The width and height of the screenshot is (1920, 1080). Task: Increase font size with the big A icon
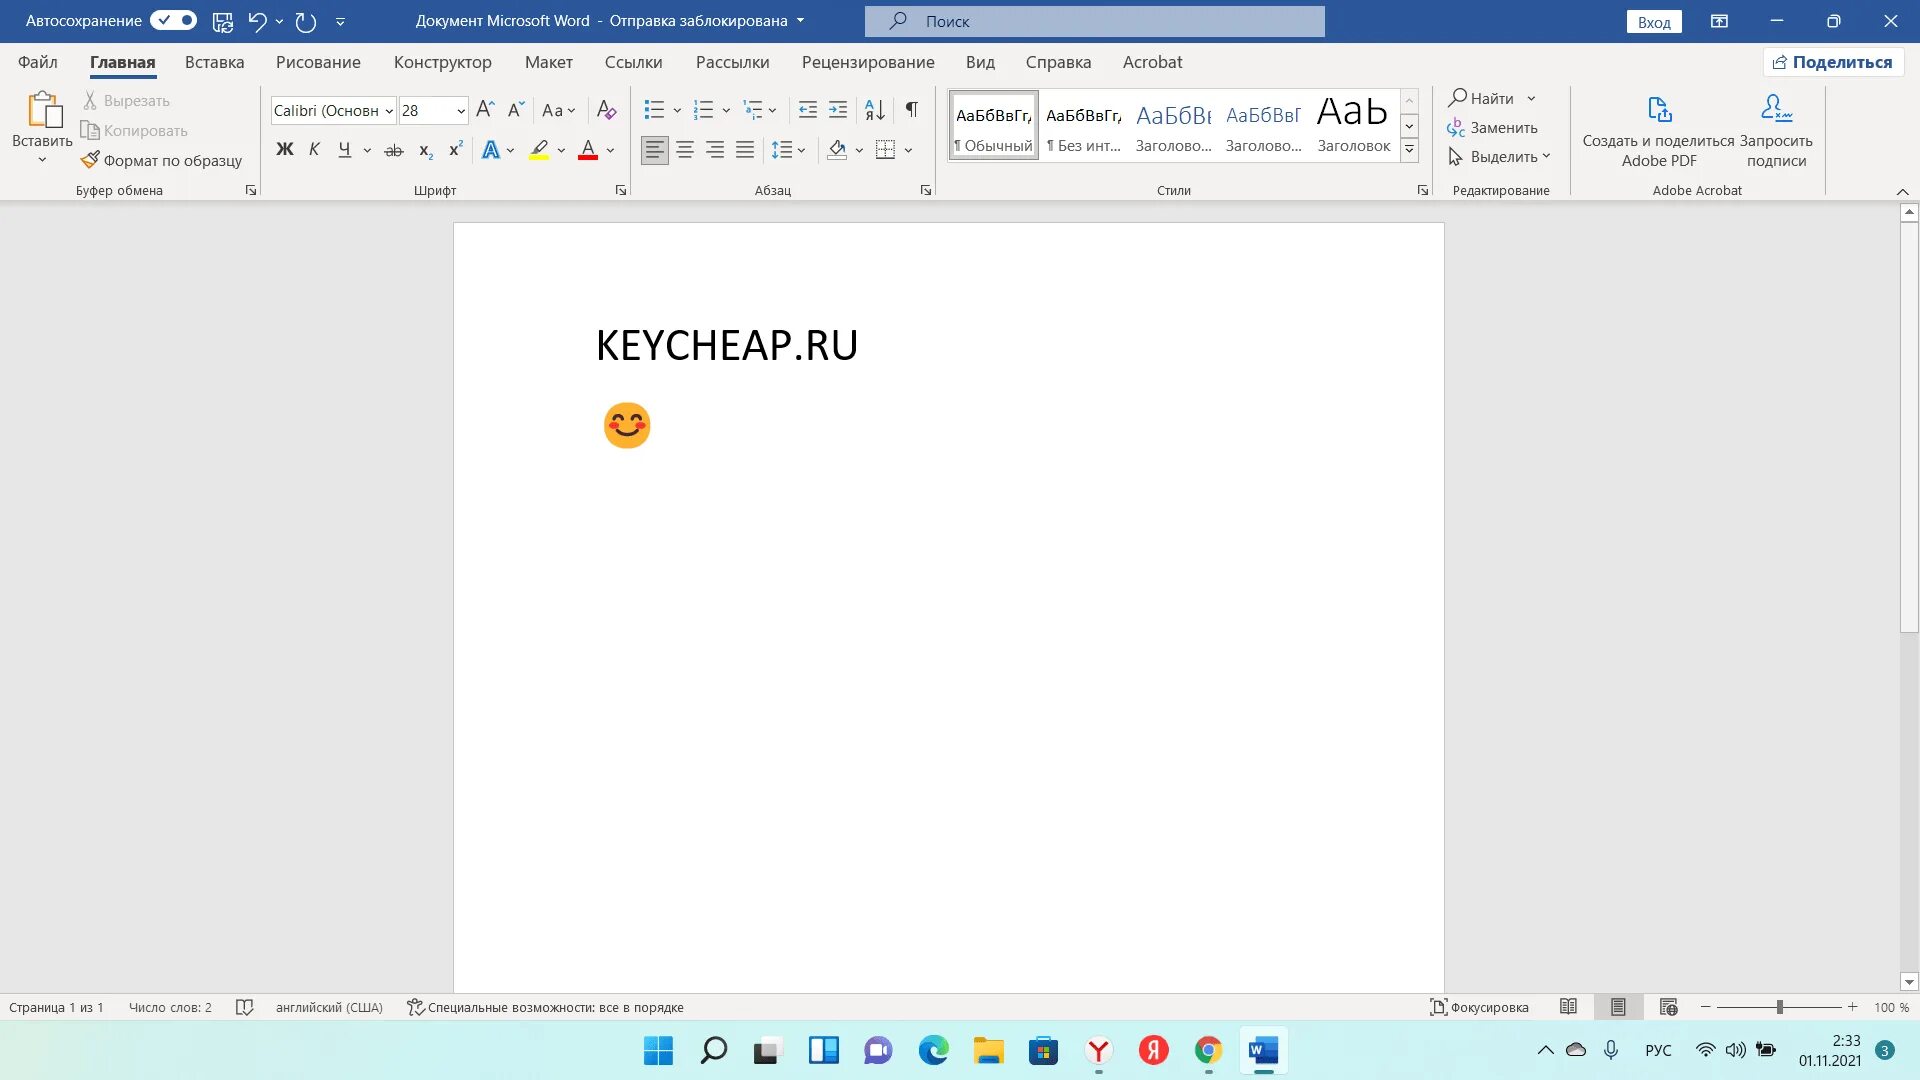(x=485, y=110)
